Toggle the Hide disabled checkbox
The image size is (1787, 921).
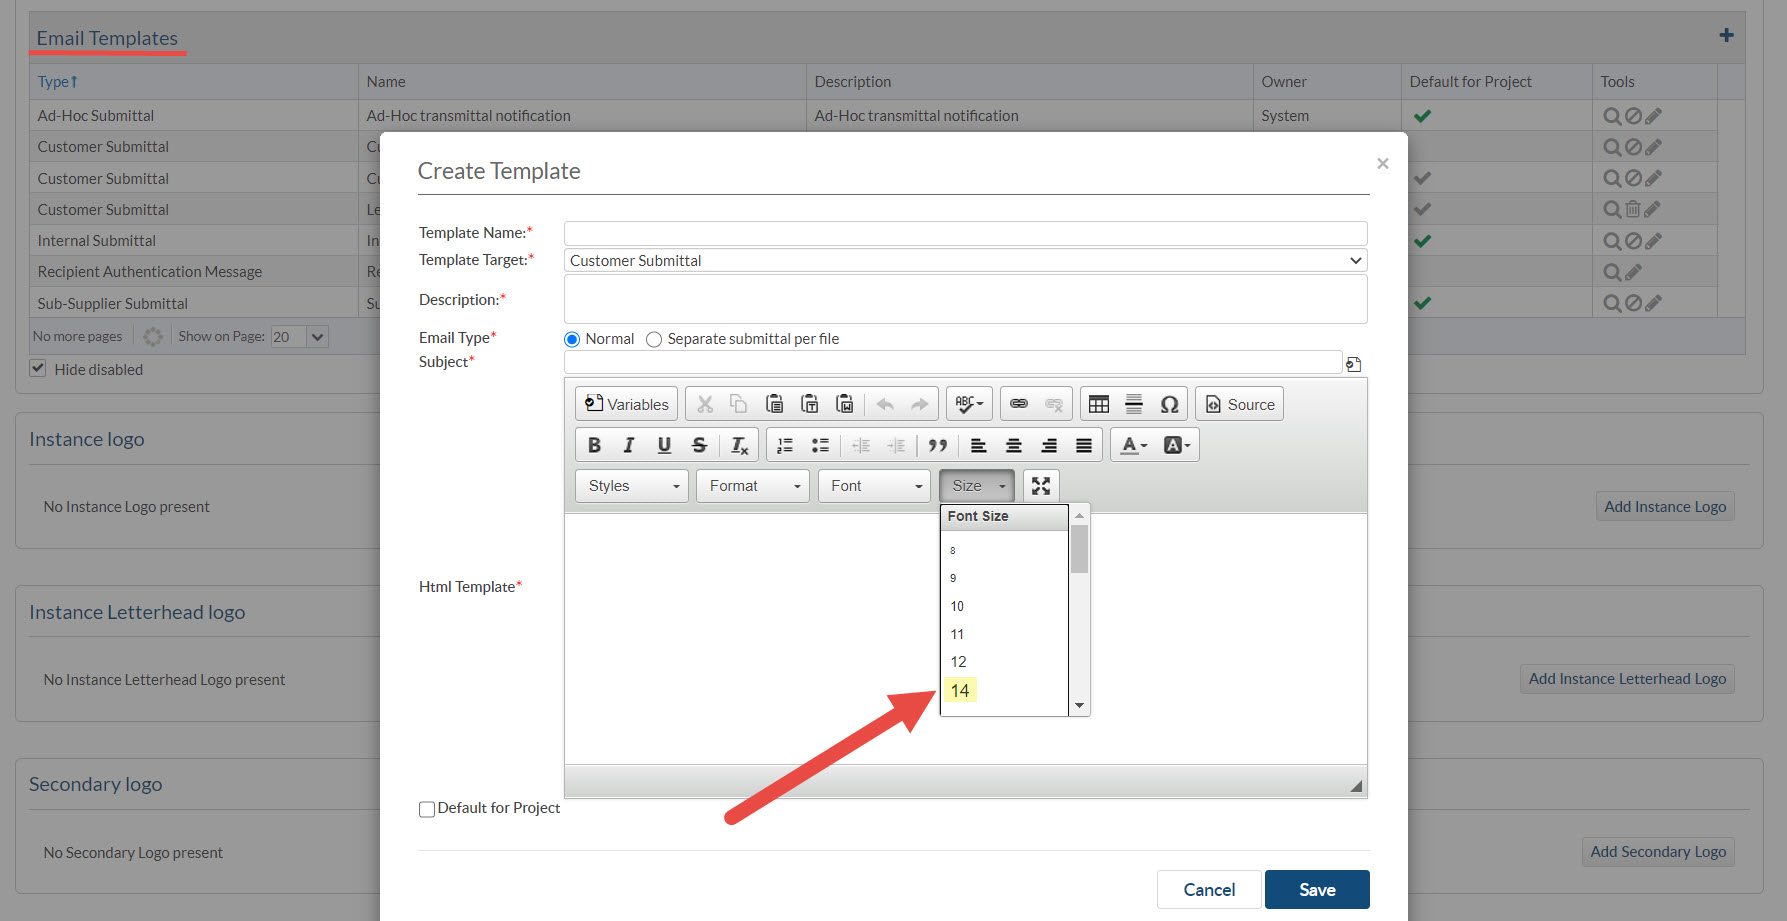pyautogui.click(x=38, y=368)
